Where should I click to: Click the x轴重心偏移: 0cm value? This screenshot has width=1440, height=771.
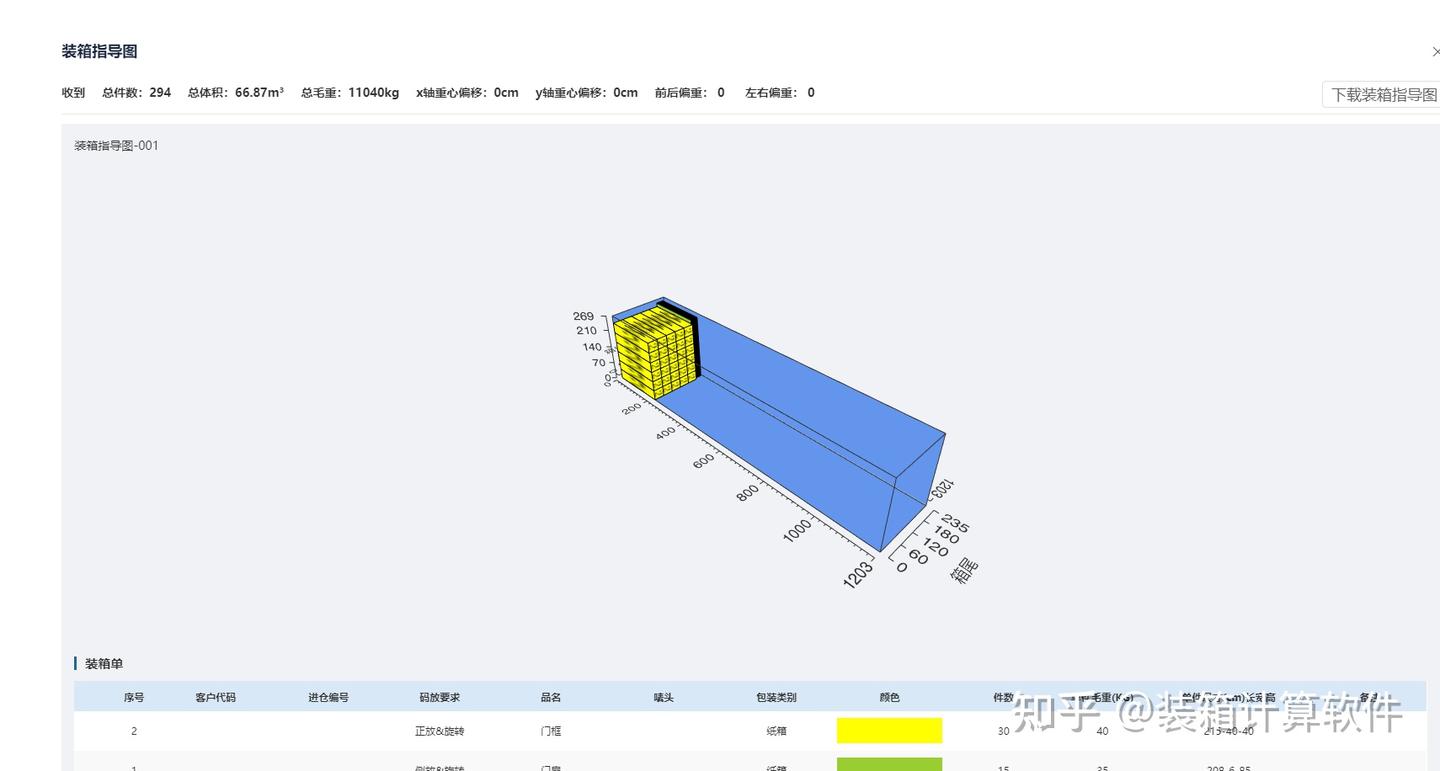(x=467, y=93)
